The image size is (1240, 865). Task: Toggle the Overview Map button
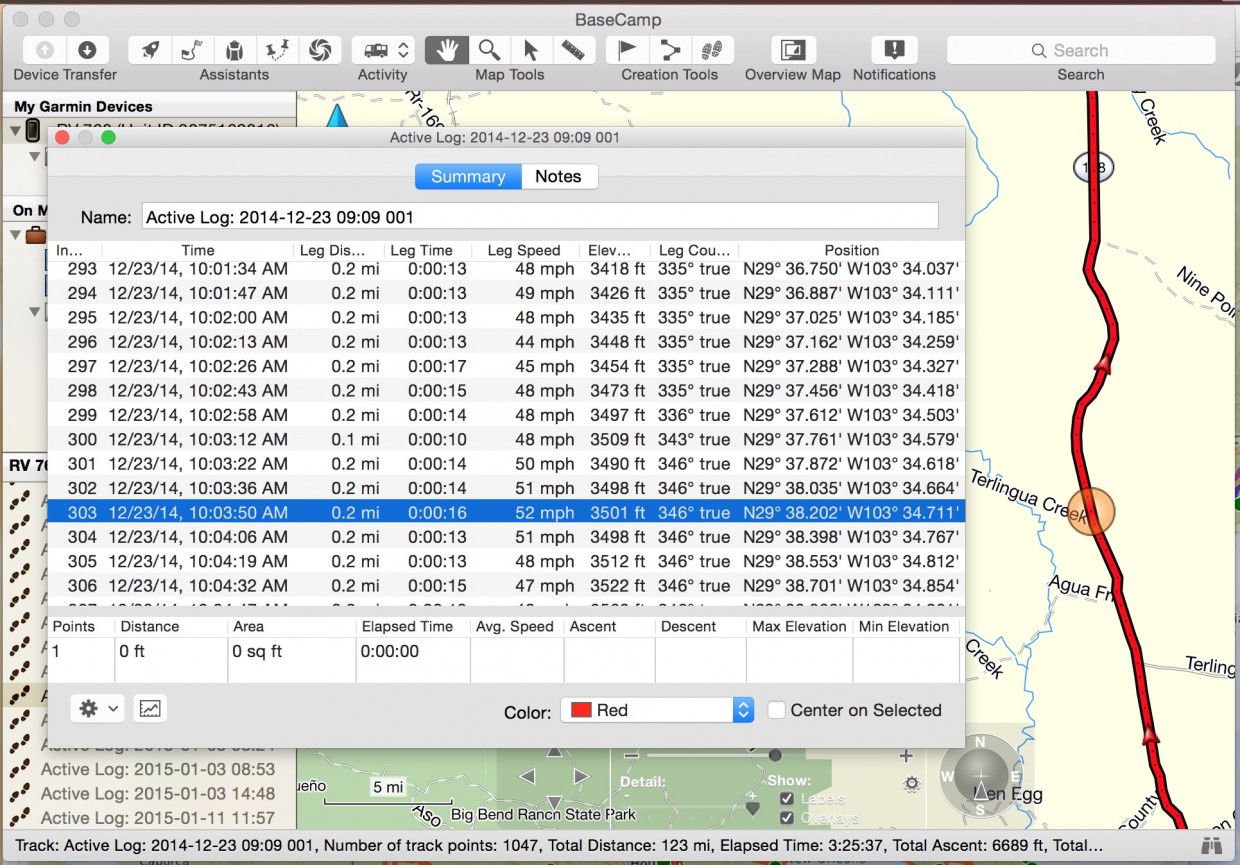pos(793,50)
